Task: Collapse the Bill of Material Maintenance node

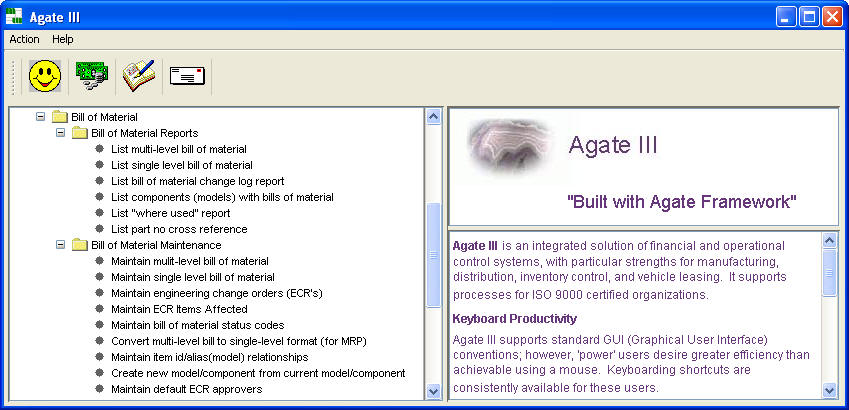Action: tap(60, 245)
